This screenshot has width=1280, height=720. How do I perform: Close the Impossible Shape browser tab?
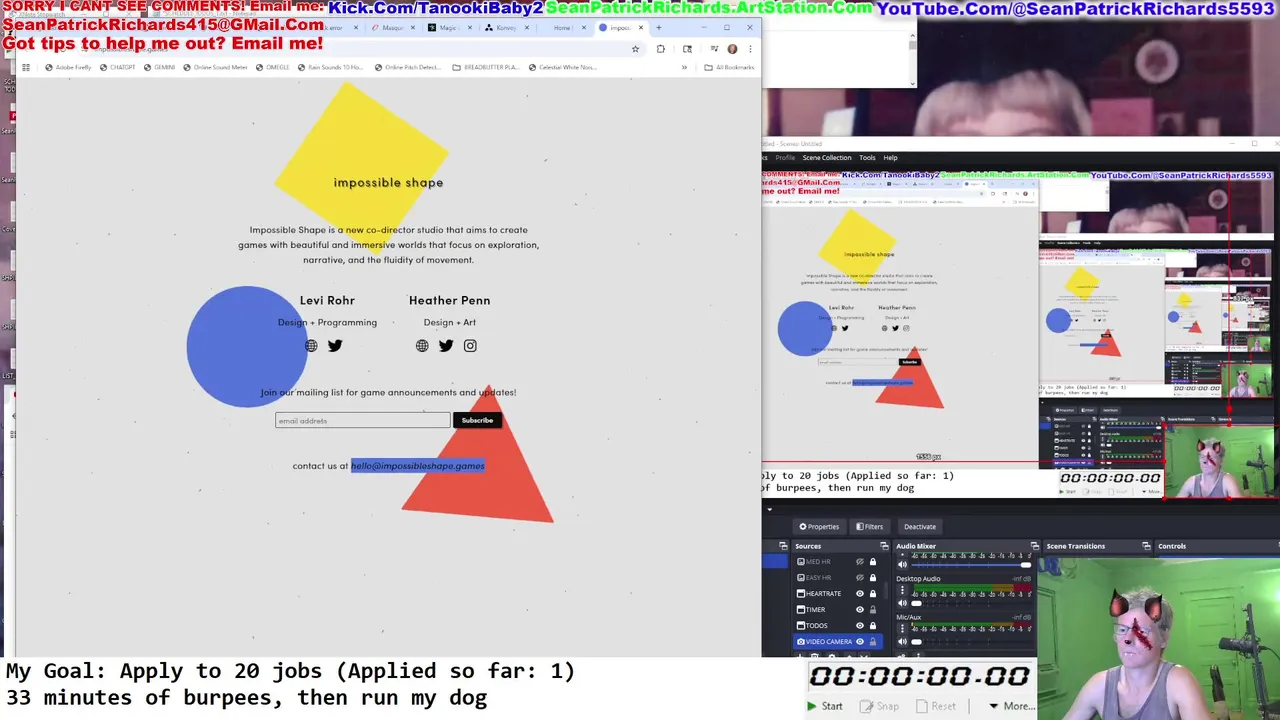tap(641, 28)
